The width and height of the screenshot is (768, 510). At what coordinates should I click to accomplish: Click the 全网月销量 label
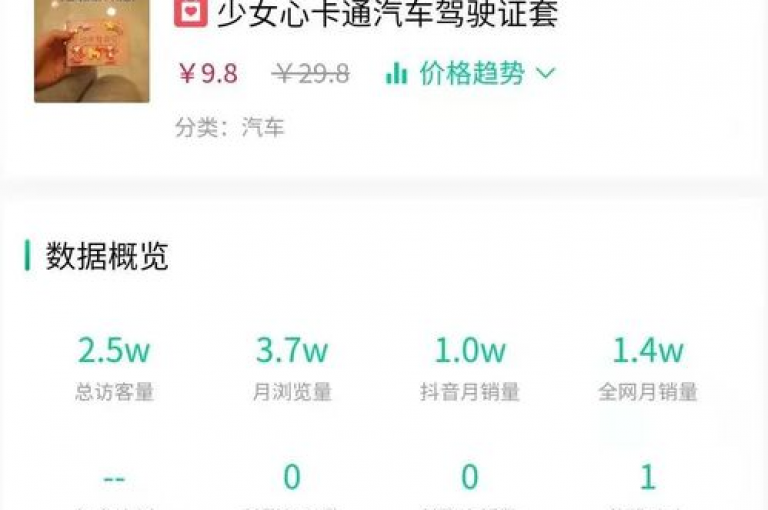(x=648, y=392)
